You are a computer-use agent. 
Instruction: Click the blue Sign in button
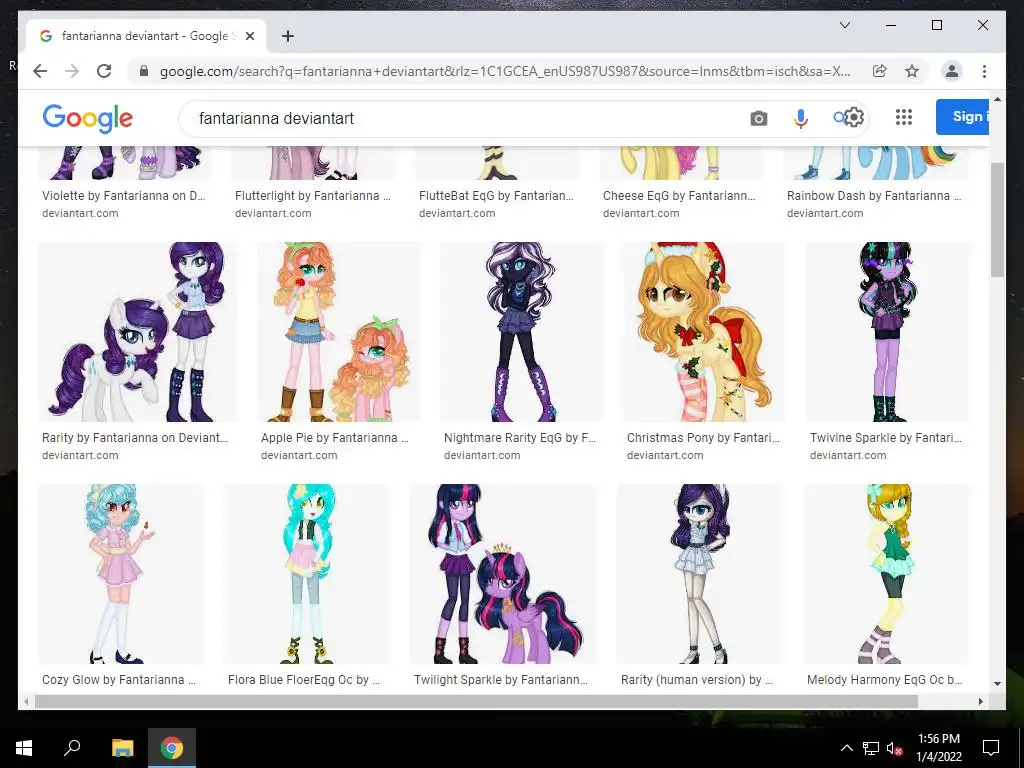point(963,117)
